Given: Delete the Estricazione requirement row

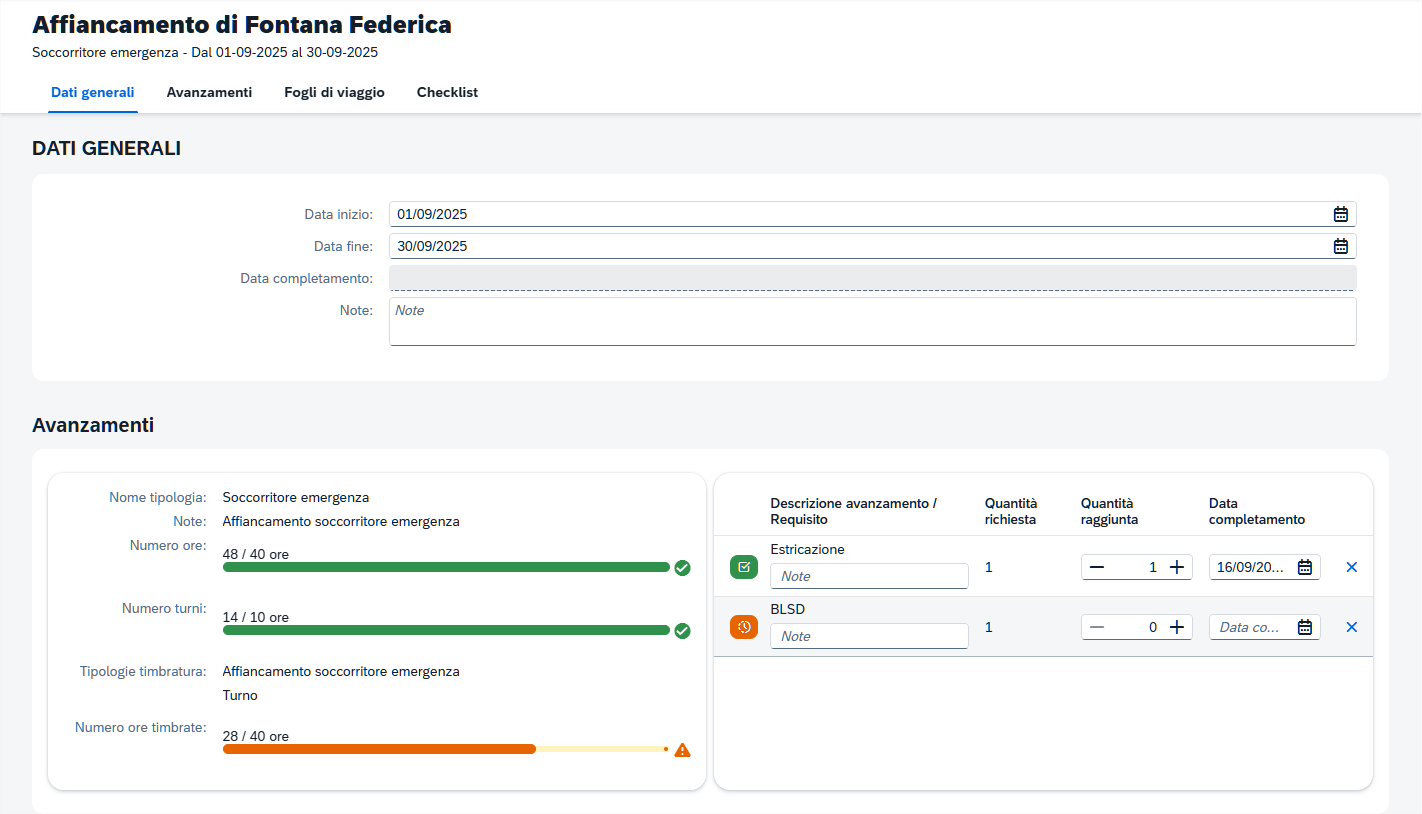Looking at the screenshot, I should (1351, 567).
